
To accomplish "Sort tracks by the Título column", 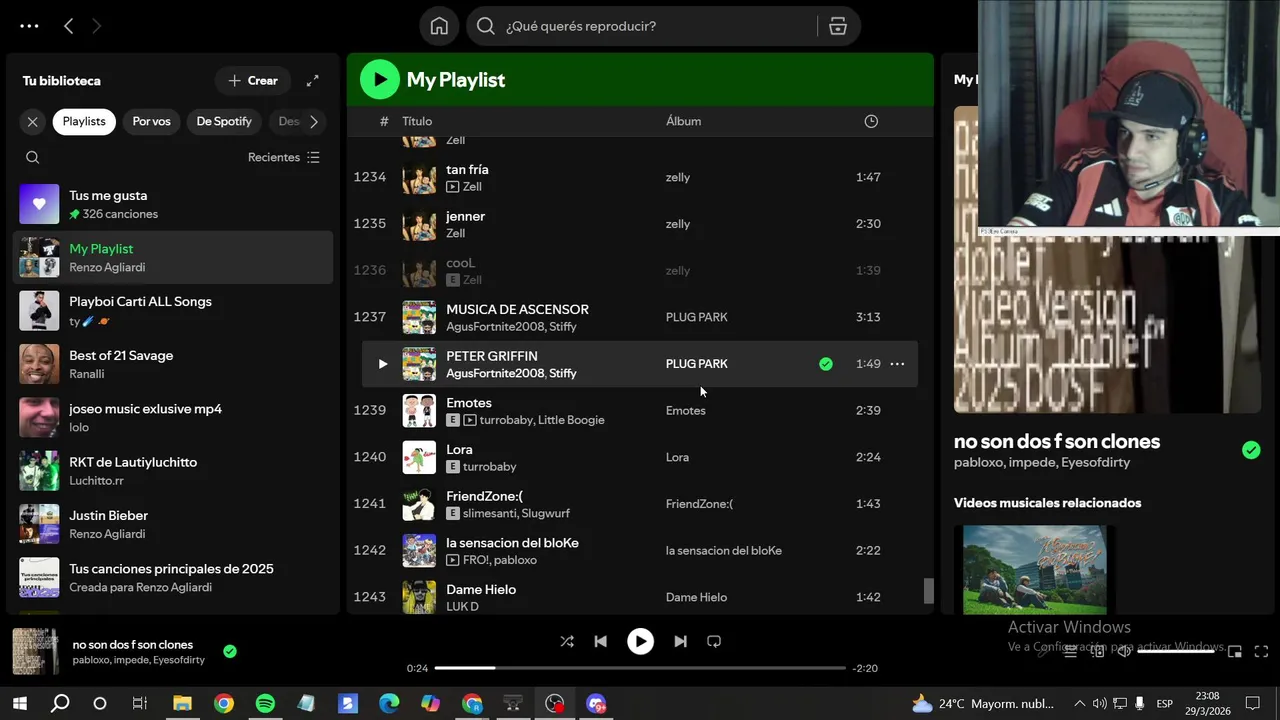I will (x=417, y=121).
